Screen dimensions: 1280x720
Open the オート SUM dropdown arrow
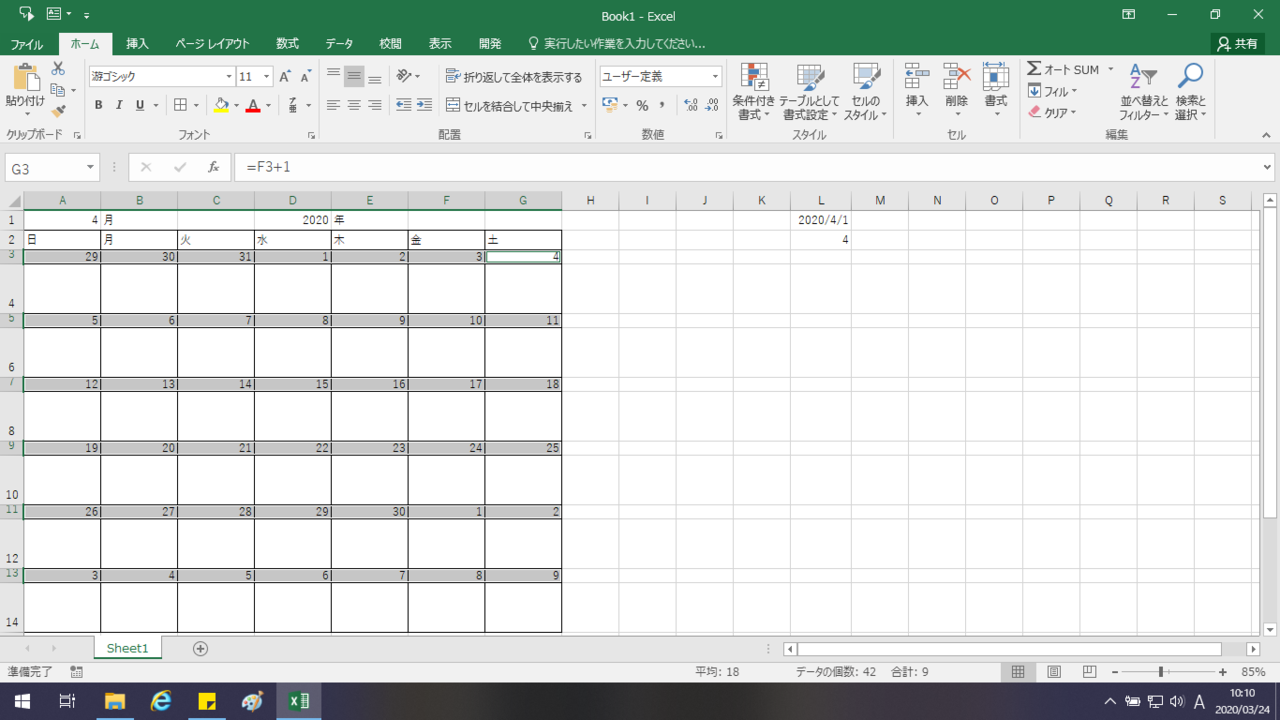point(1110,69)
